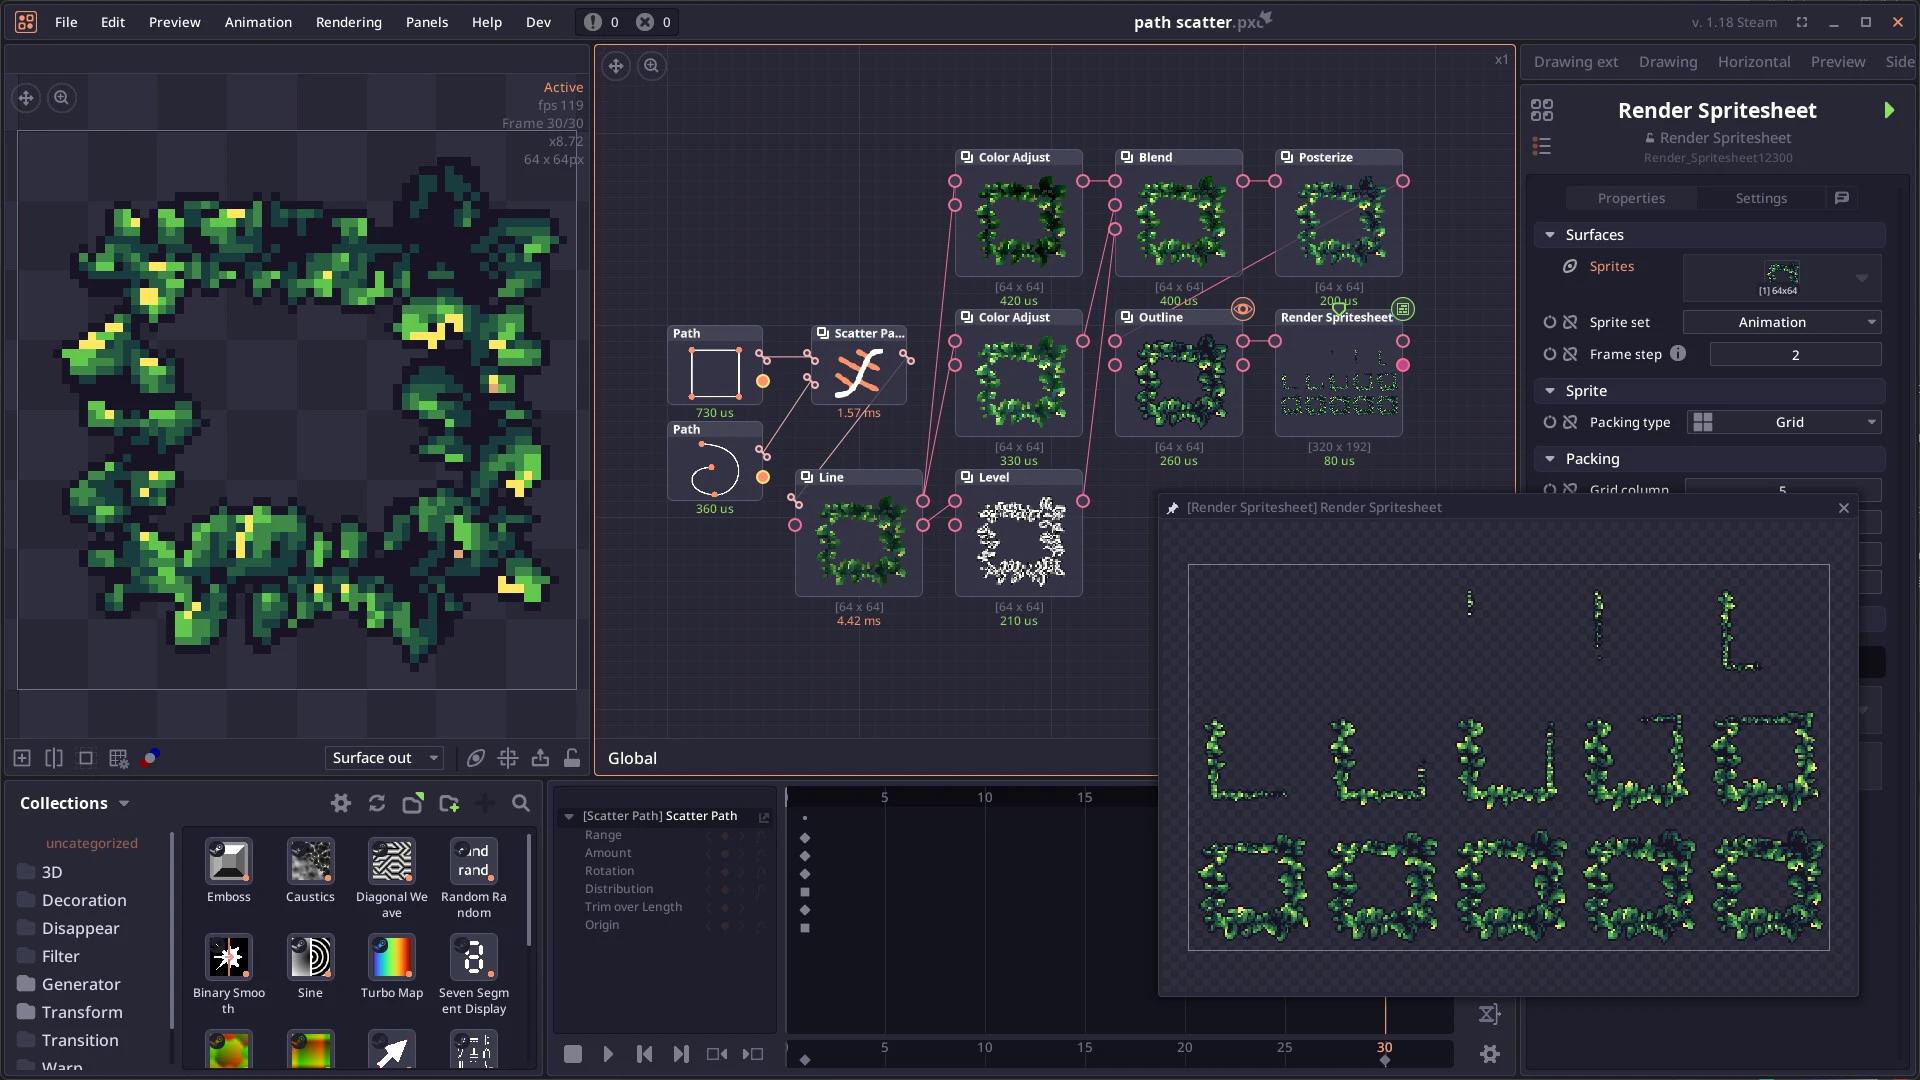Switch to the Settings tab
Viewport: 1920px width, 1080px height.
click(1760, 198)
